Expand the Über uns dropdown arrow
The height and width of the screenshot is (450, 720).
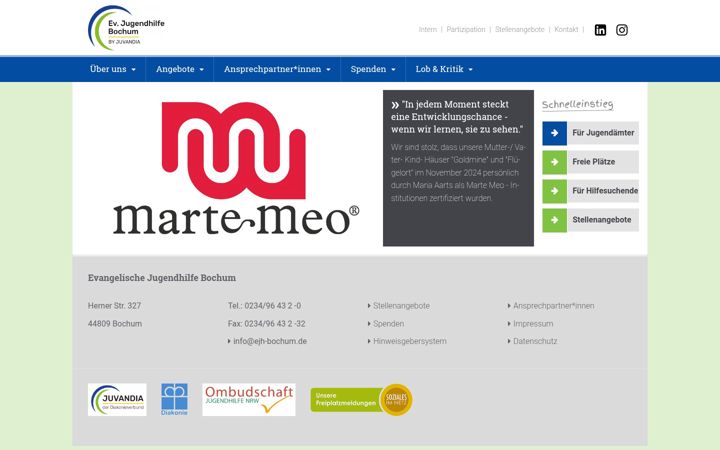[134, 70]
